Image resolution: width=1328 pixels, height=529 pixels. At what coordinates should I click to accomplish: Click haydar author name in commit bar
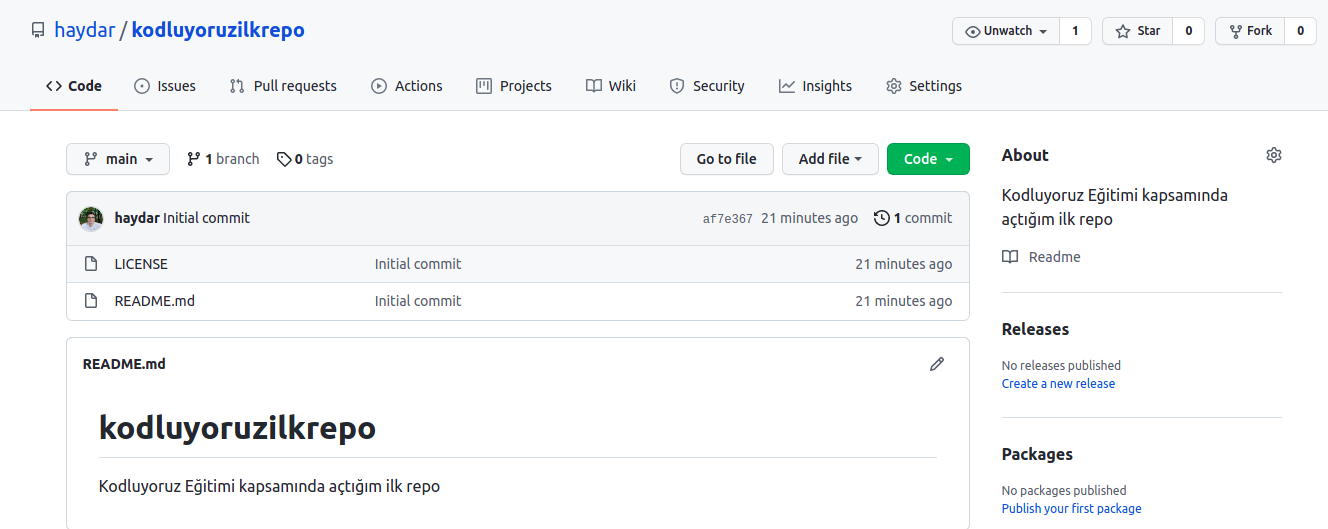click(137, 218)
